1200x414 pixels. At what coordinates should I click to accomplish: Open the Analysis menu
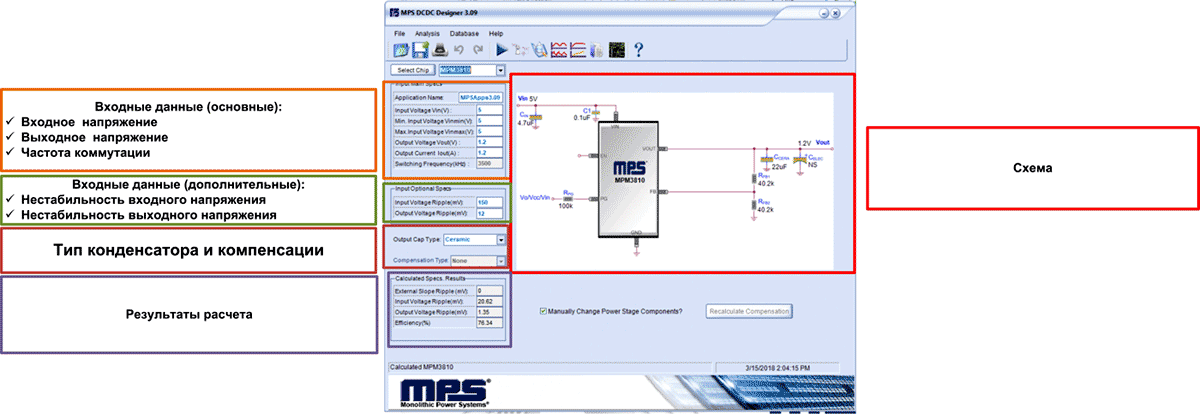pos(427,34)
